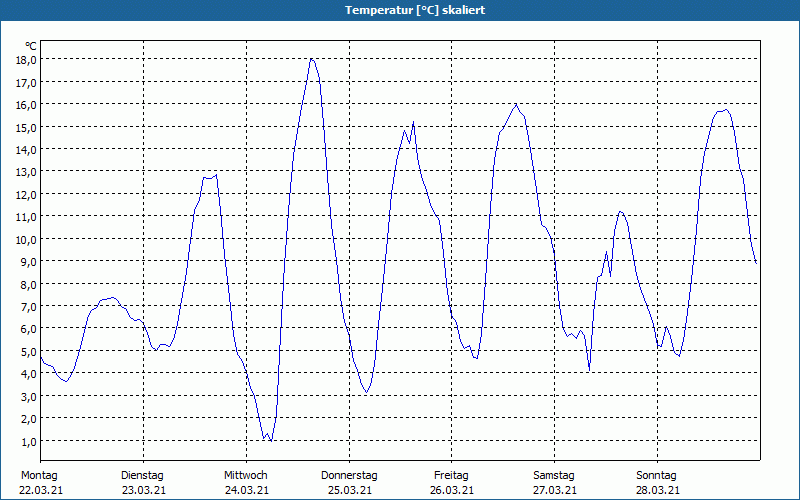Select the Montag day label
Screen dimensions: 800x500
click(x=39, y=475)
